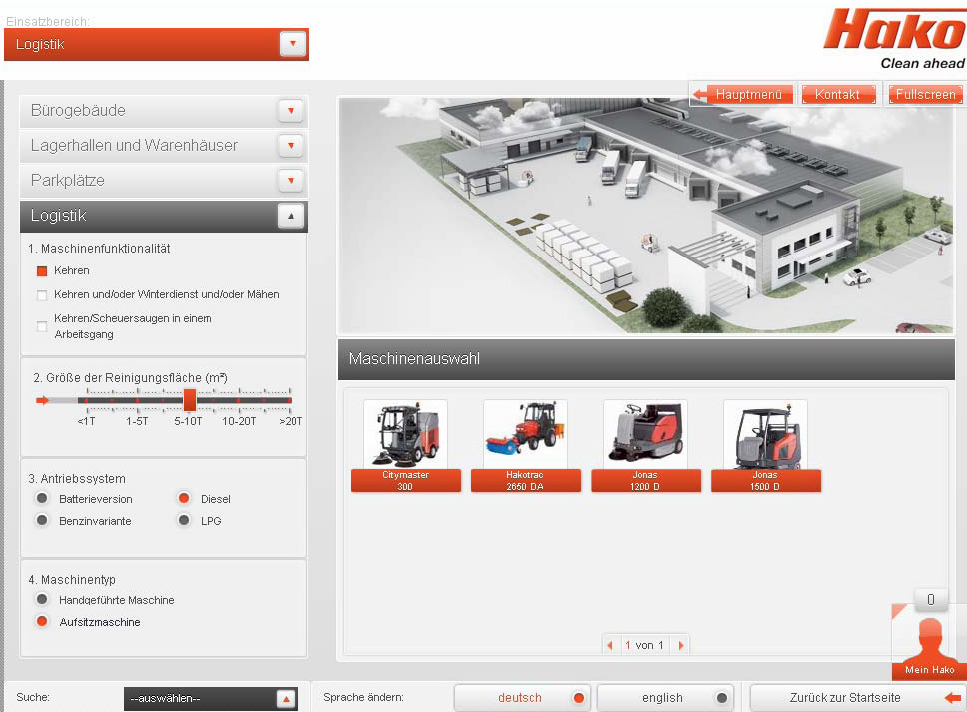
Task: Click the Bürogebäude accordion header
Action: tap(163, 111)
